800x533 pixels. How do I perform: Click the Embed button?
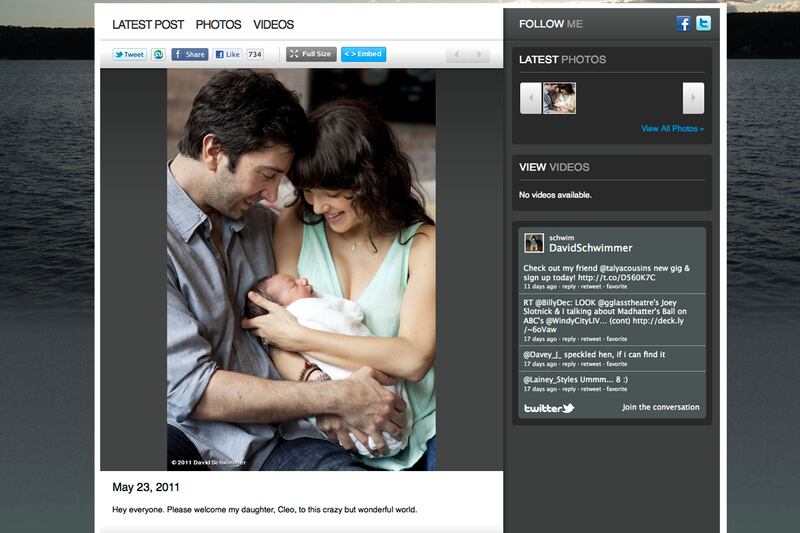[363, 54]
